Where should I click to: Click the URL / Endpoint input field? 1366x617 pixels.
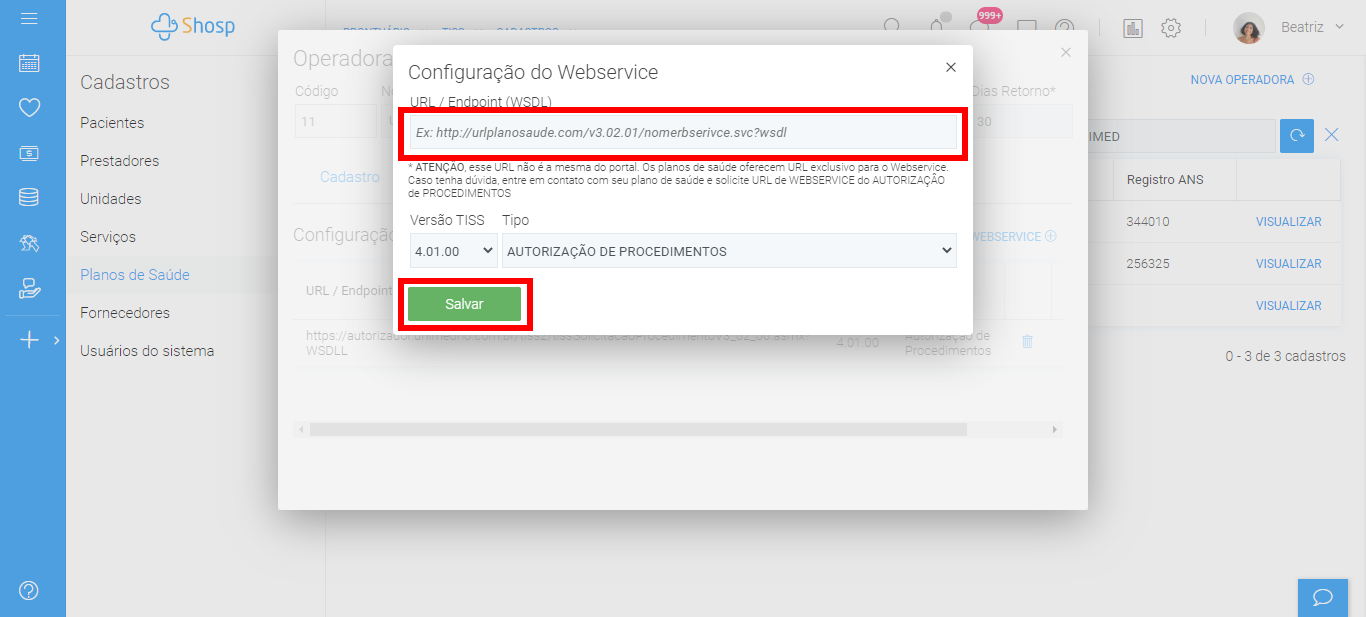click(683, 132)
